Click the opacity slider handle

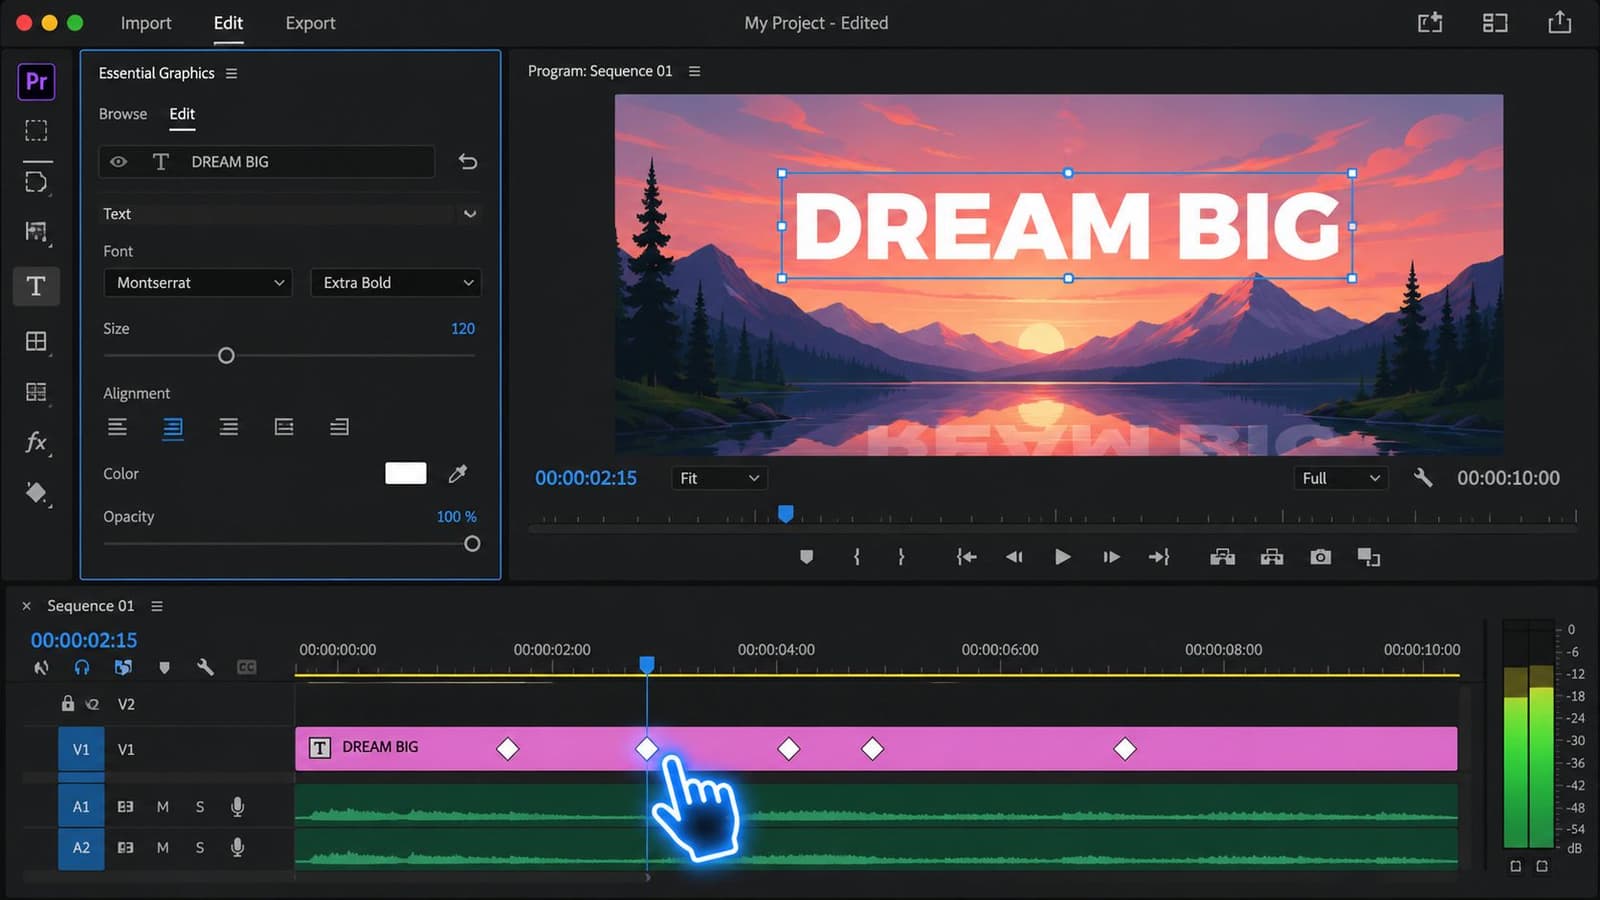coord(472,544)
